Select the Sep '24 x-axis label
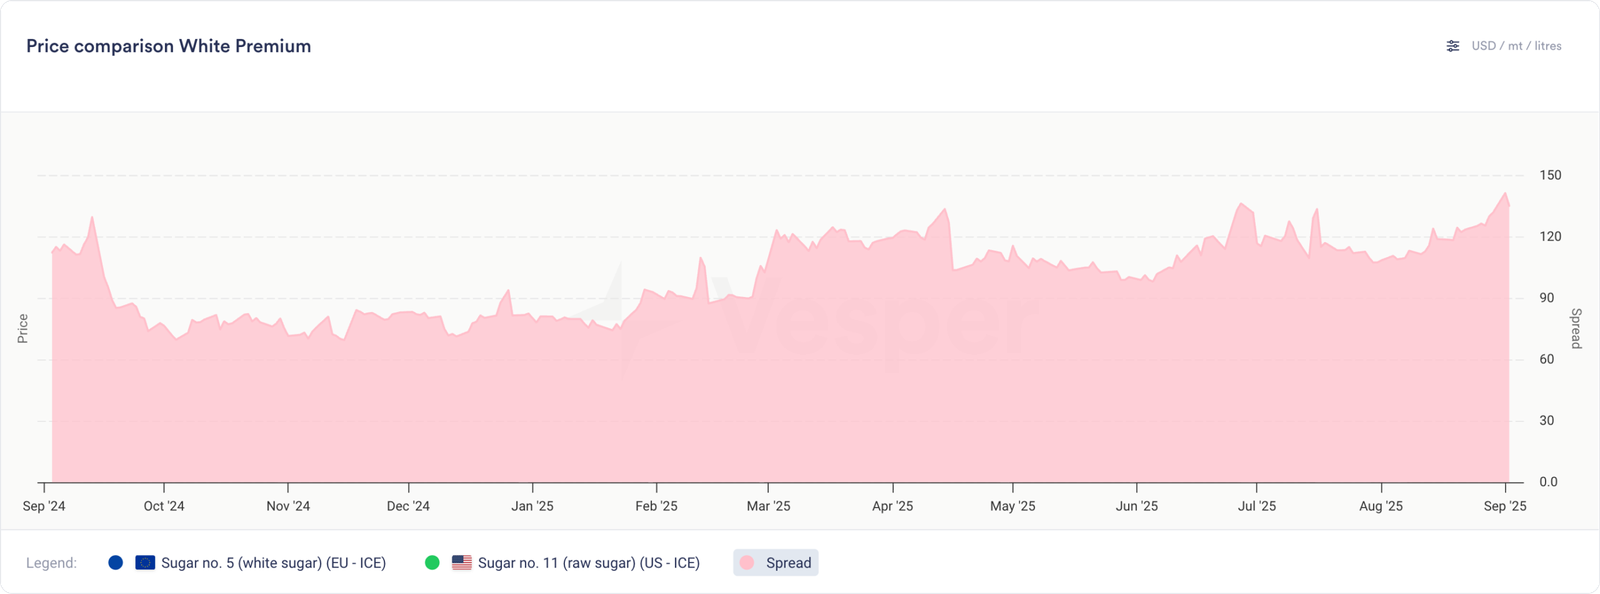 pyautogui.click(x=44, y=506)
